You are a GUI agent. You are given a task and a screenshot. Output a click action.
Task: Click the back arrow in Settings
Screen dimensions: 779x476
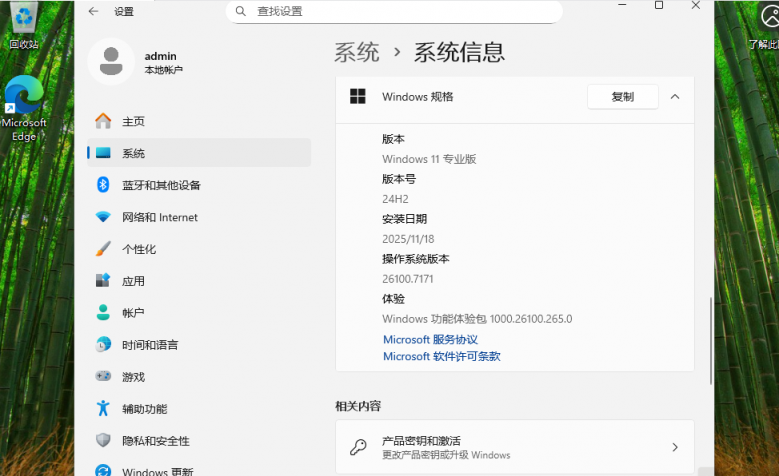tap(93, 11)
